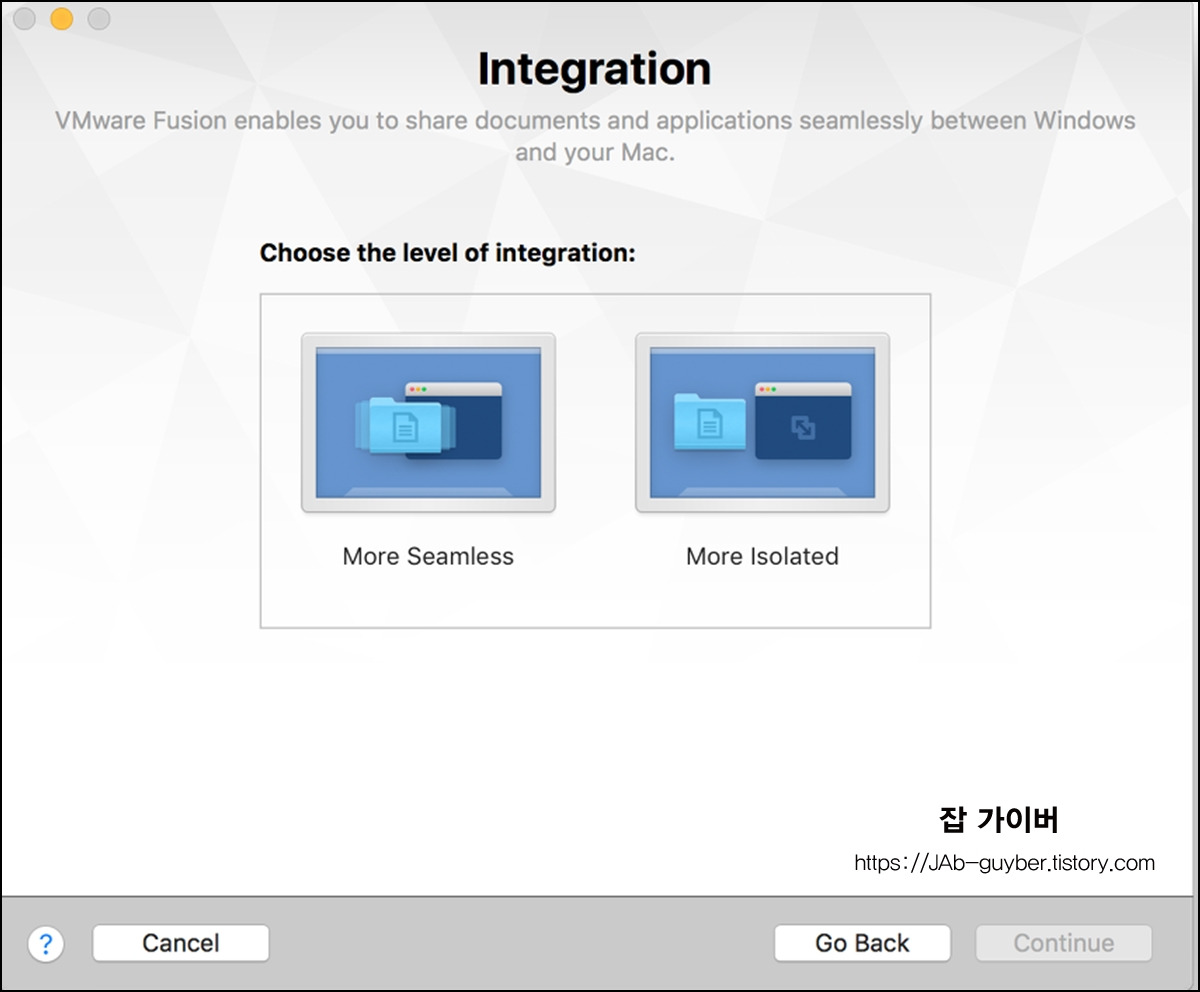Click the More Seamless label text

tap(427, 556)
